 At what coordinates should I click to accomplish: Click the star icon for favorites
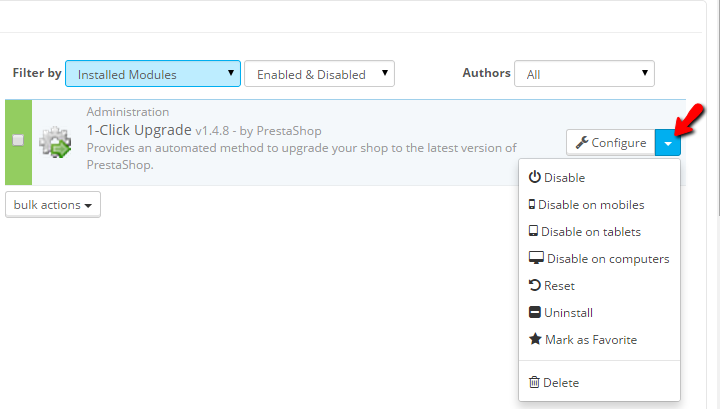(x=535, y=339)
